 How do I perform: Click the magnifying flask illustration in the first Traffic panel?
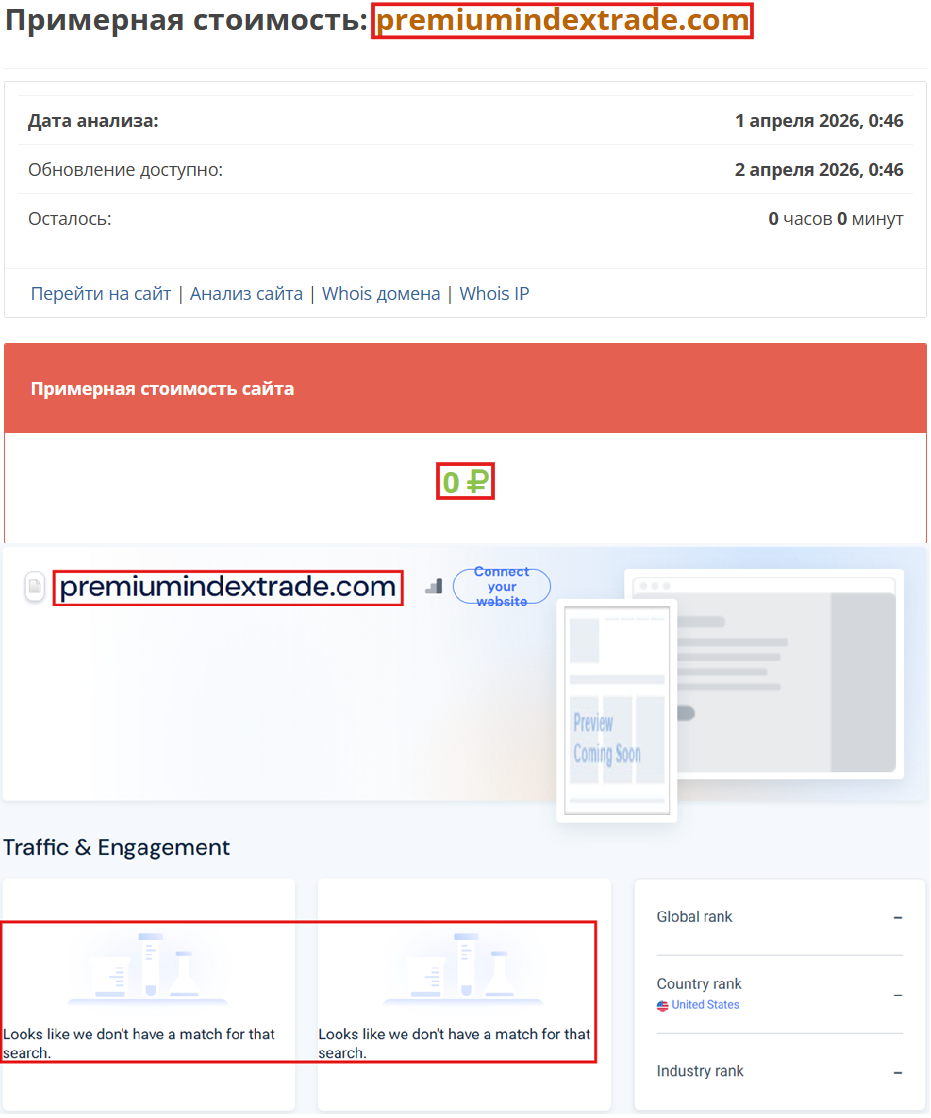[x=148, y=968]
